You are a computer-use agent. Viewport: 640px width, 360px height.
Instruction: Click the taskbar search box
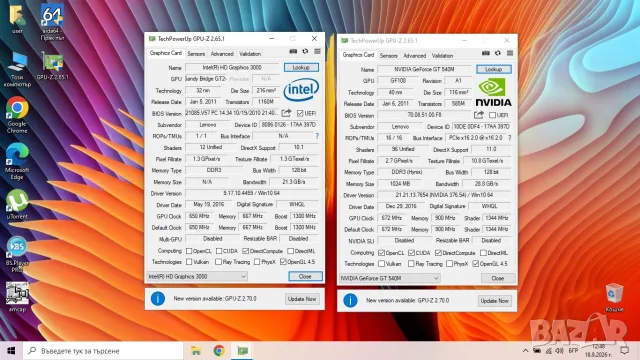[x=103, y=351]
